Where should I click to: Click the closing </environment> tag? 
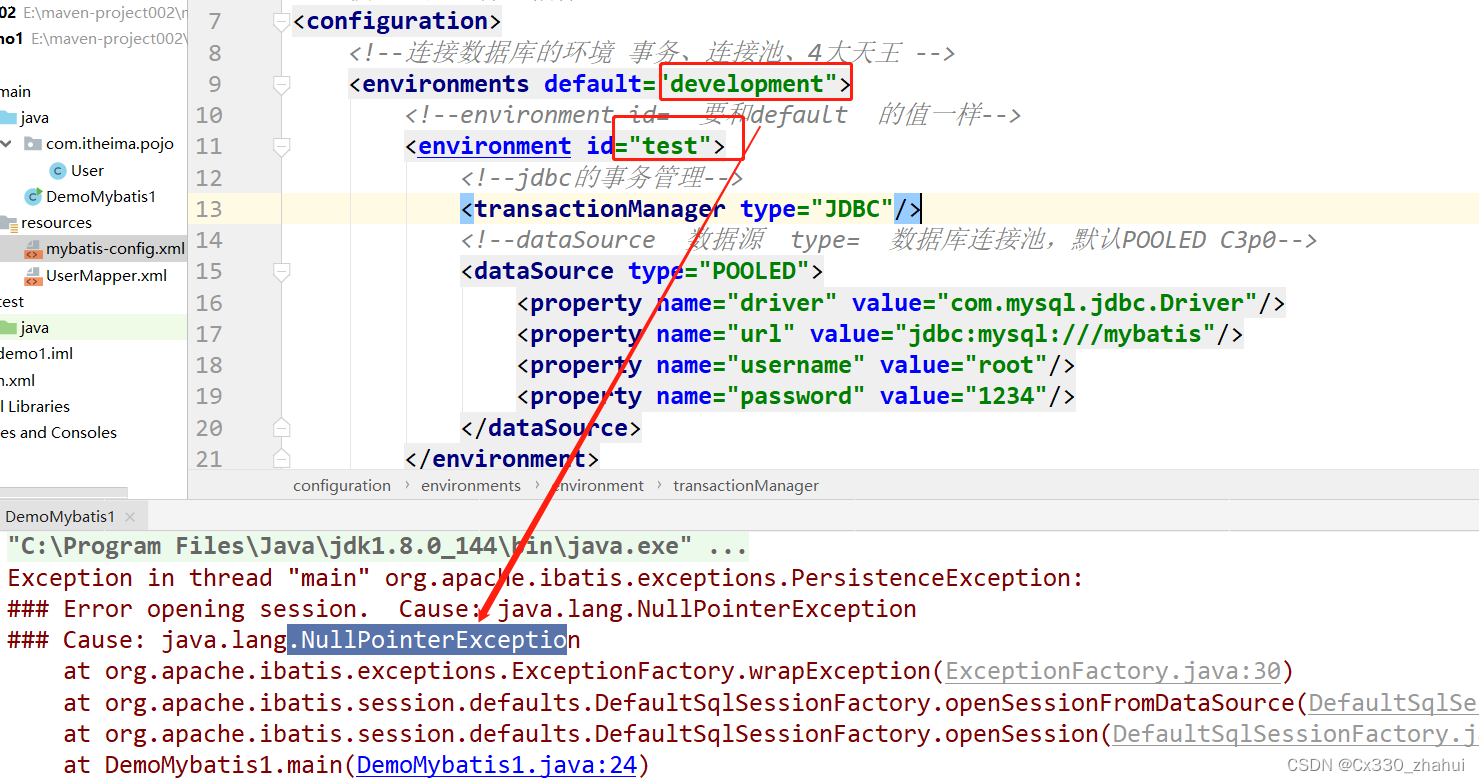[x=502, y=459]
